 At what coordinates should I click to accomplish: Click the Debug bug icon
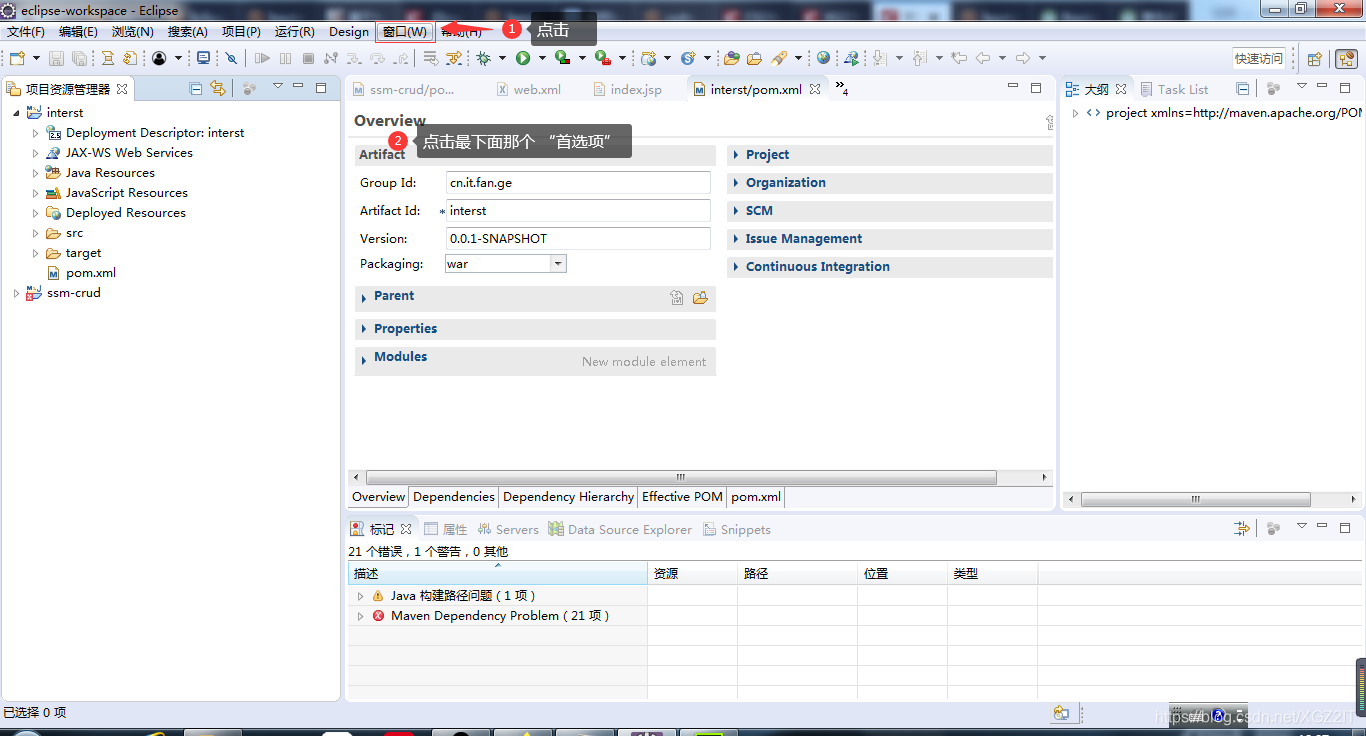(484, 59)
